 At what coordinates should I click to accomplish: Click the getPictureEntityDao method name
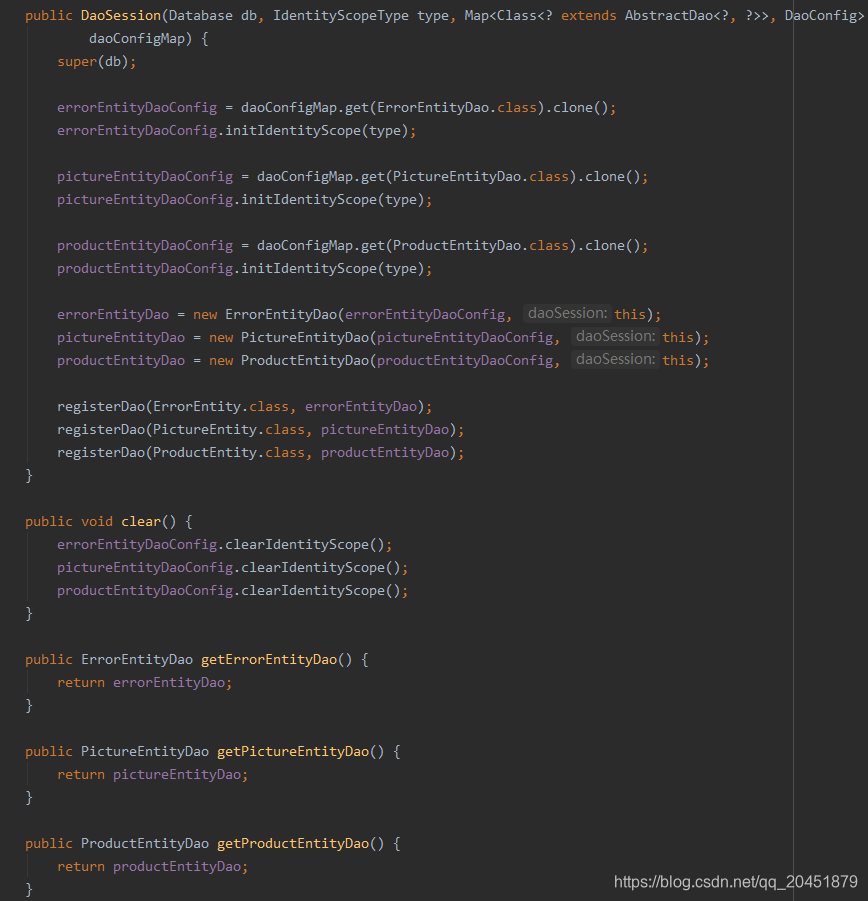tap(293, 751)
